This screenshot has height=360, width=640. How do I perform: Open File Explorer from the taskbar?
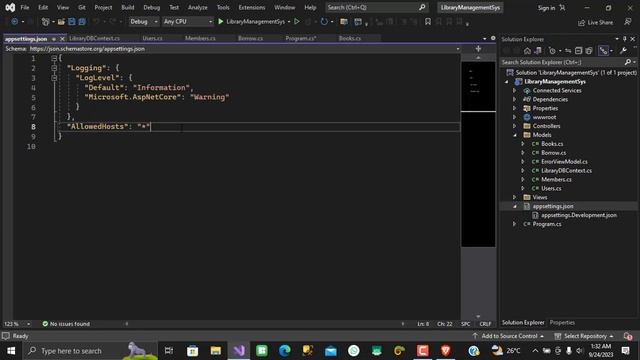click(216, 351)
